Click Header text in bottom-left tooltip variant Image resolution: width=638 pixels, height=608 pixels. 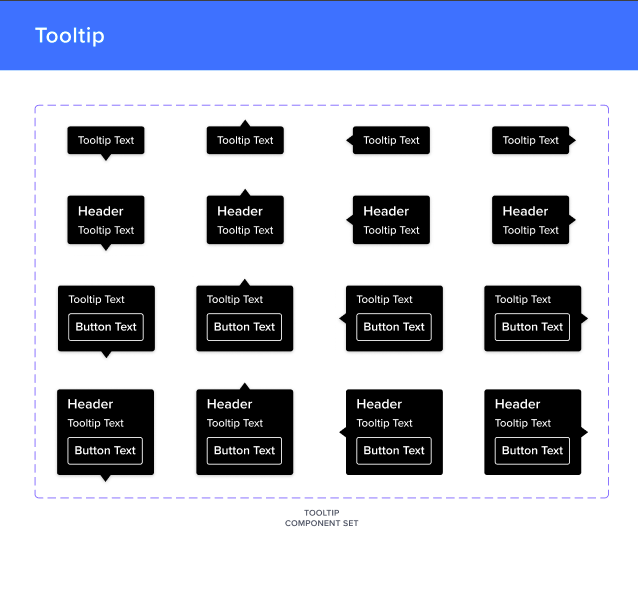point(90,404)
